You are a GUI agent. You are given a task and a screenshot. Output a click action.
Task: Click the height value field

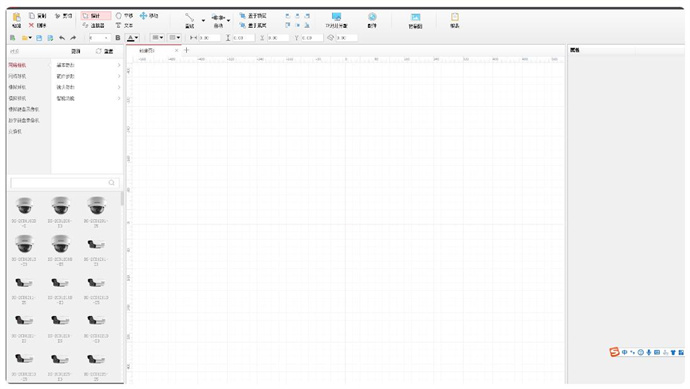pos(243,38)
